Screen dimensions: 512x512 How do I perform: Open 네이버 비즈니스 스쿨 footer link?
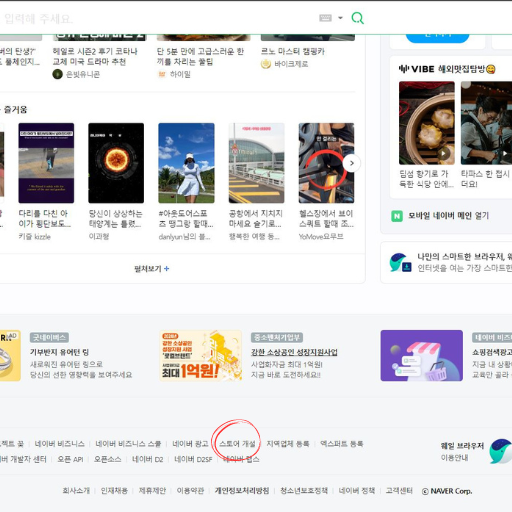coord(128,444)
